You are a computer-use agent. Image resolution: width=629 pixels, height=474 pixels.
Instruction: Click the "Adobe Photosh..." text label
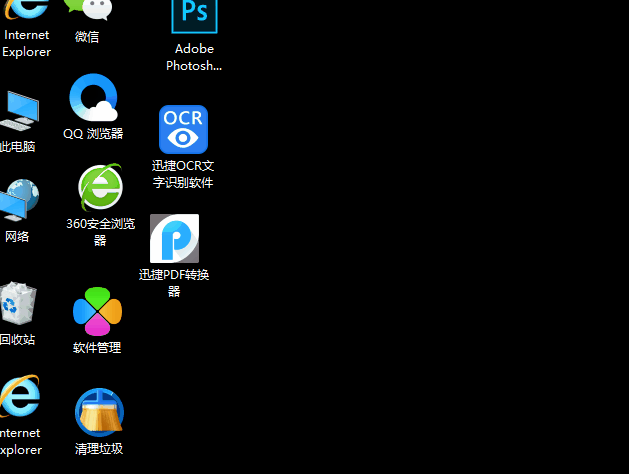pyautogui.click(x=194, y=57)
